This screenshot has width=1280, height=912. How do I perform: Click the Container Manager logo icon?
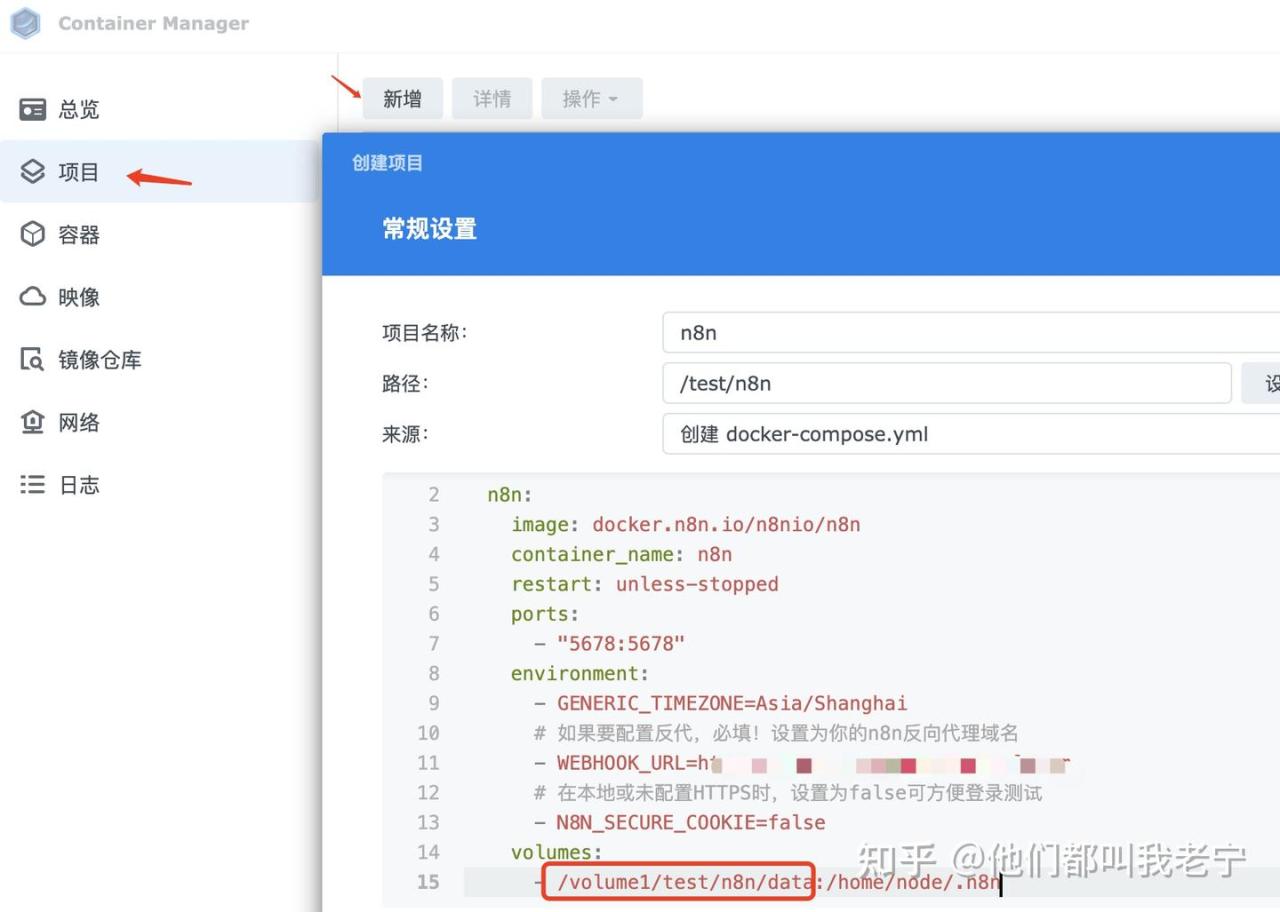(25, 23)
